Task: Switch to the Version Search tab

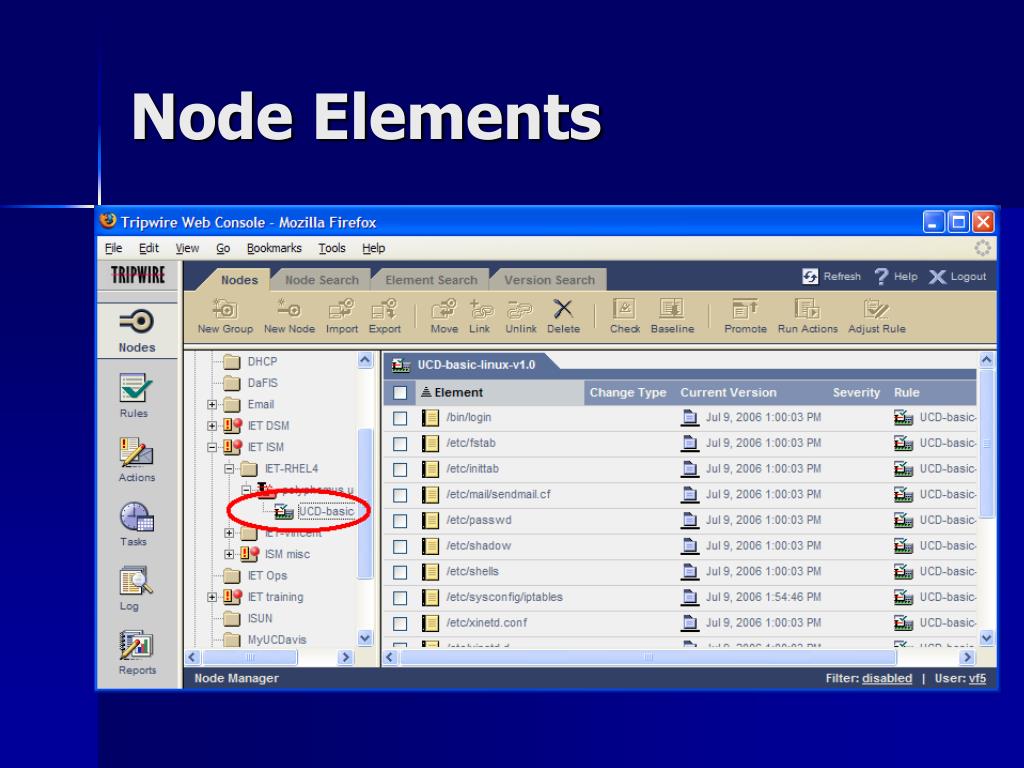Action: tap(549, 280)
